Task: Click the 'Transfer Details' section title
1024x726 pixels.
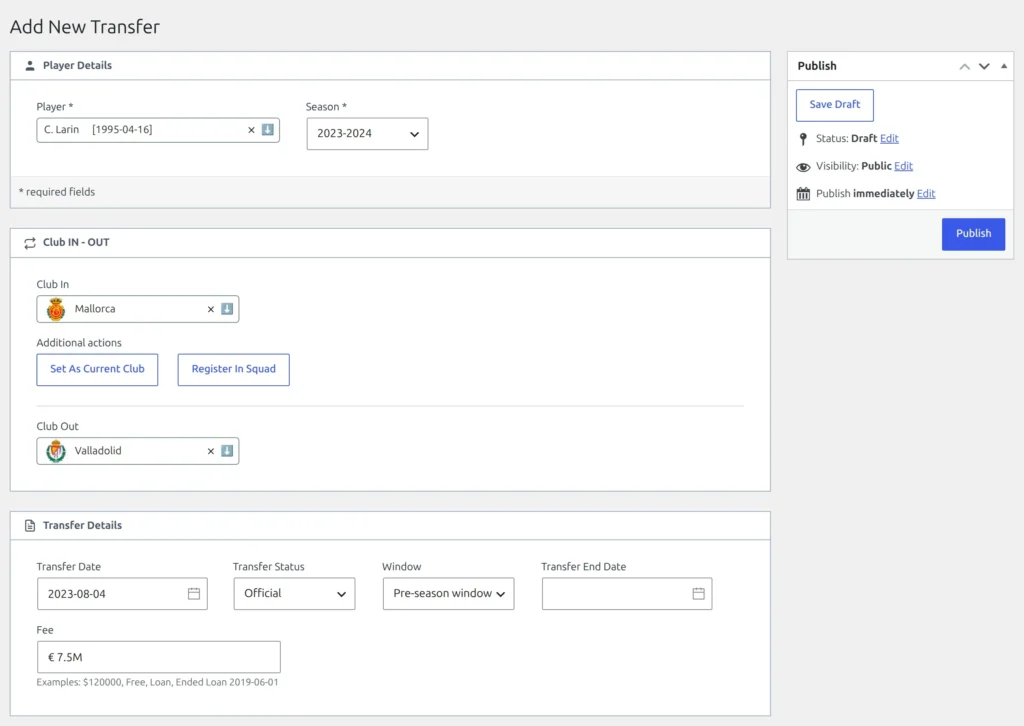Action: (x=82, y=526)
